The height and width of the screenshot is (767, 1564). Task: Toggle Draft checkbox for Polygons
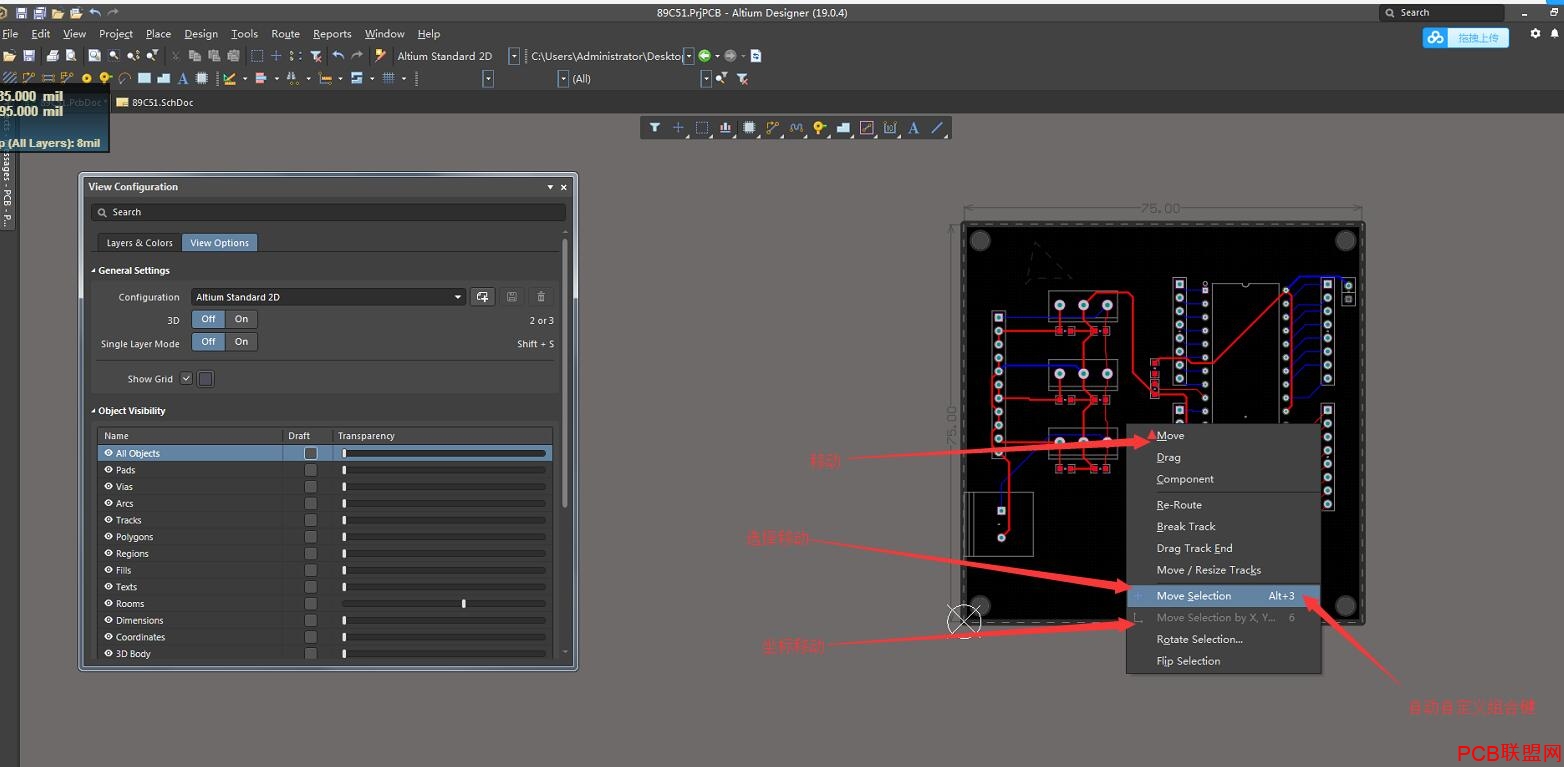click(310, 537)
